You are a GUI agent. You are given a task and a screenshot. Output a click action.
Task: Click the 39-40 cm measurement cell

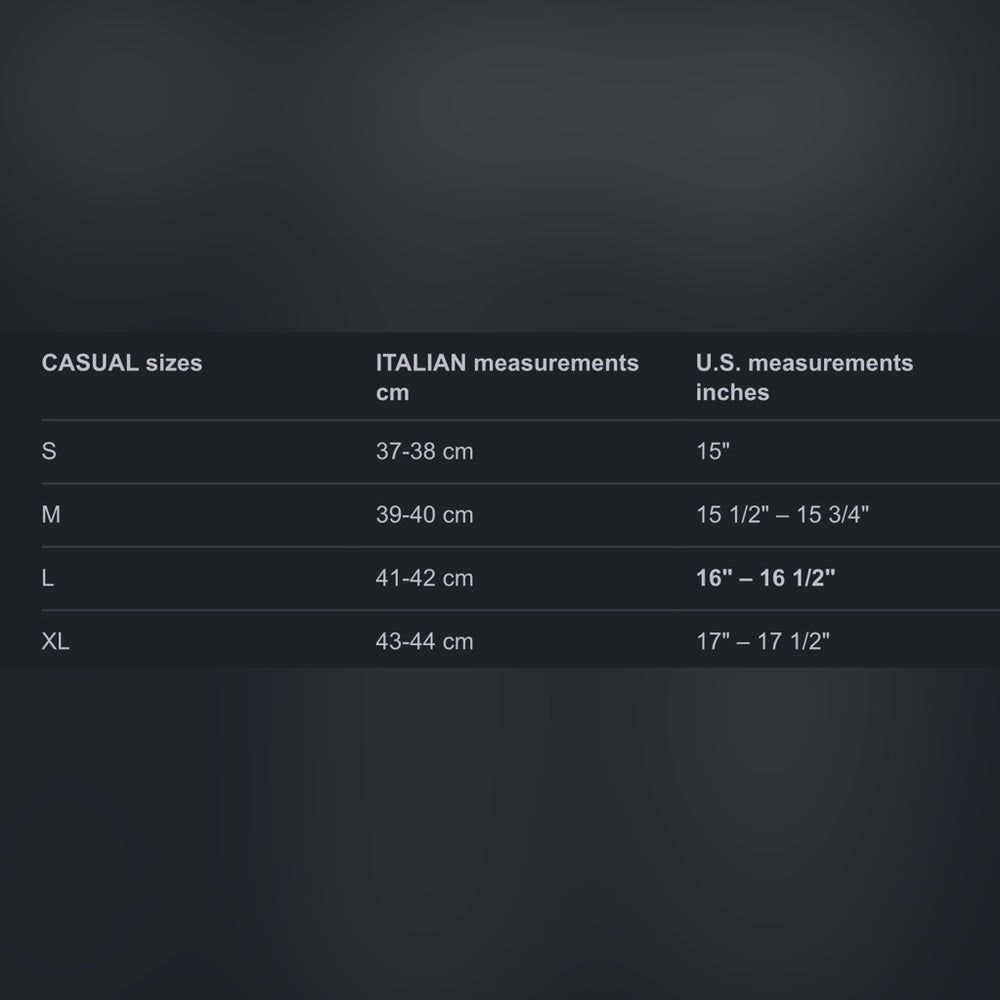424,515
